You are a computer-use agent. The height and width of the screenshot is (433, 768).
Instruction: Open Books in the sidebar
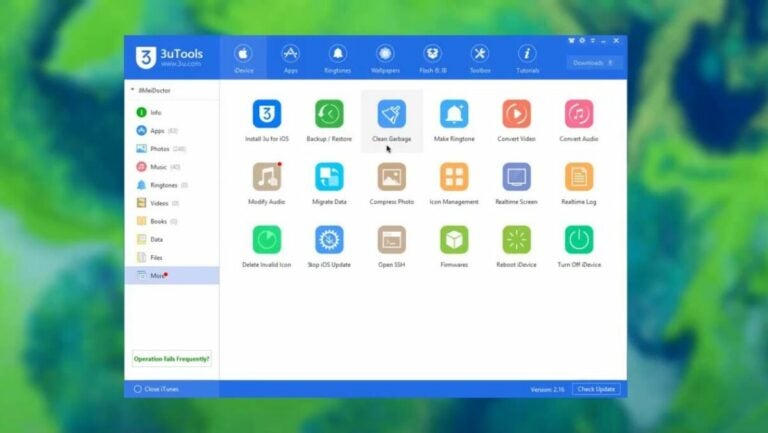tap(171, 221)
